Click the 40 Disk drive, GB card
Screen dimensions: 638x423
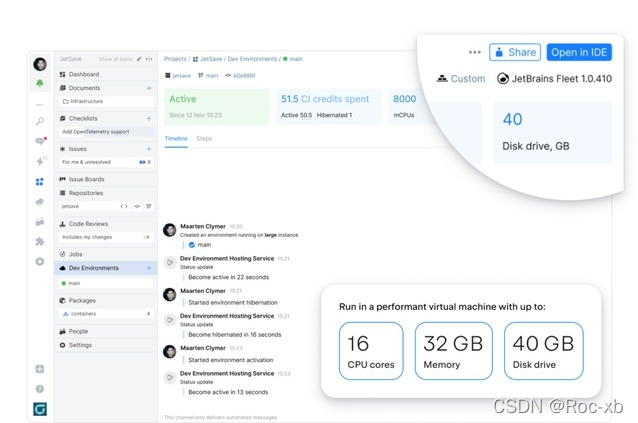coord(553,133)
